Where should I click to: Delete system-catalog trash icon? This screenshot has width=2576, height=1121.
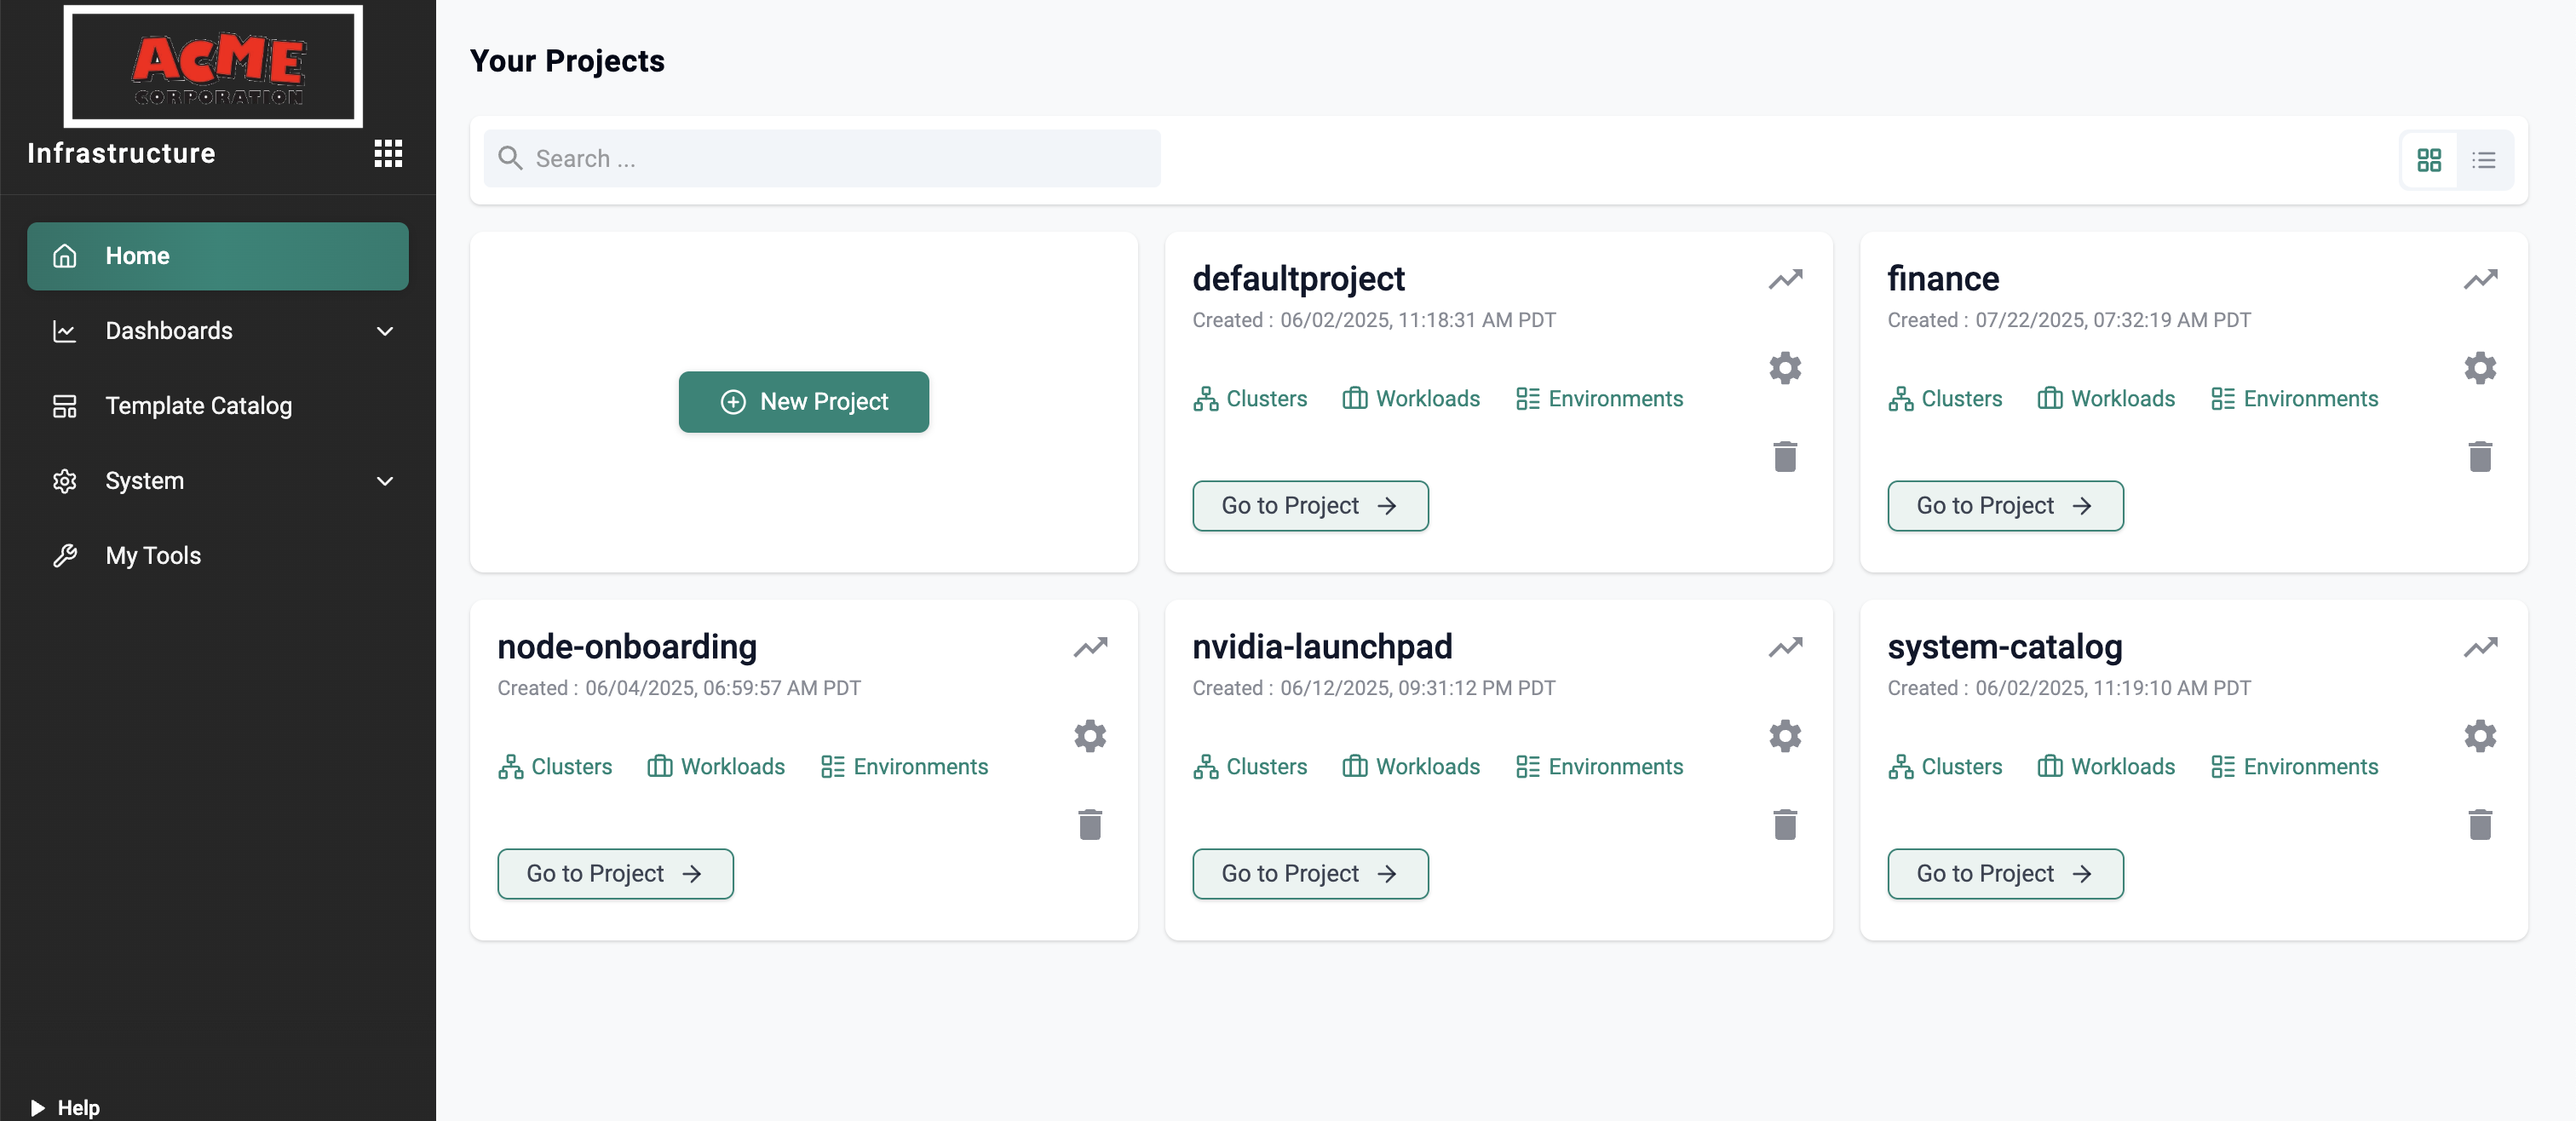pyautogui.click(x=2480, y=824)
